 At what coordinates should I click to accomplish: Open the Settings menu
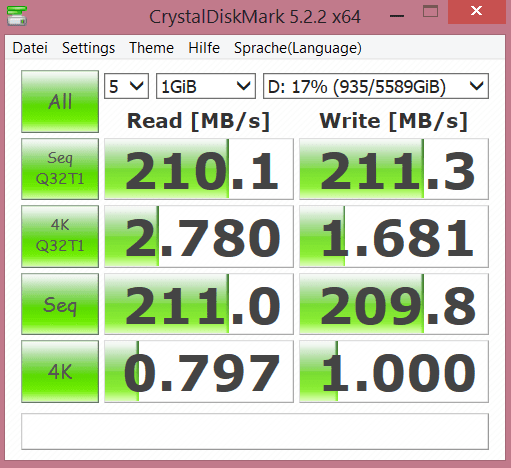coord(88,48)
